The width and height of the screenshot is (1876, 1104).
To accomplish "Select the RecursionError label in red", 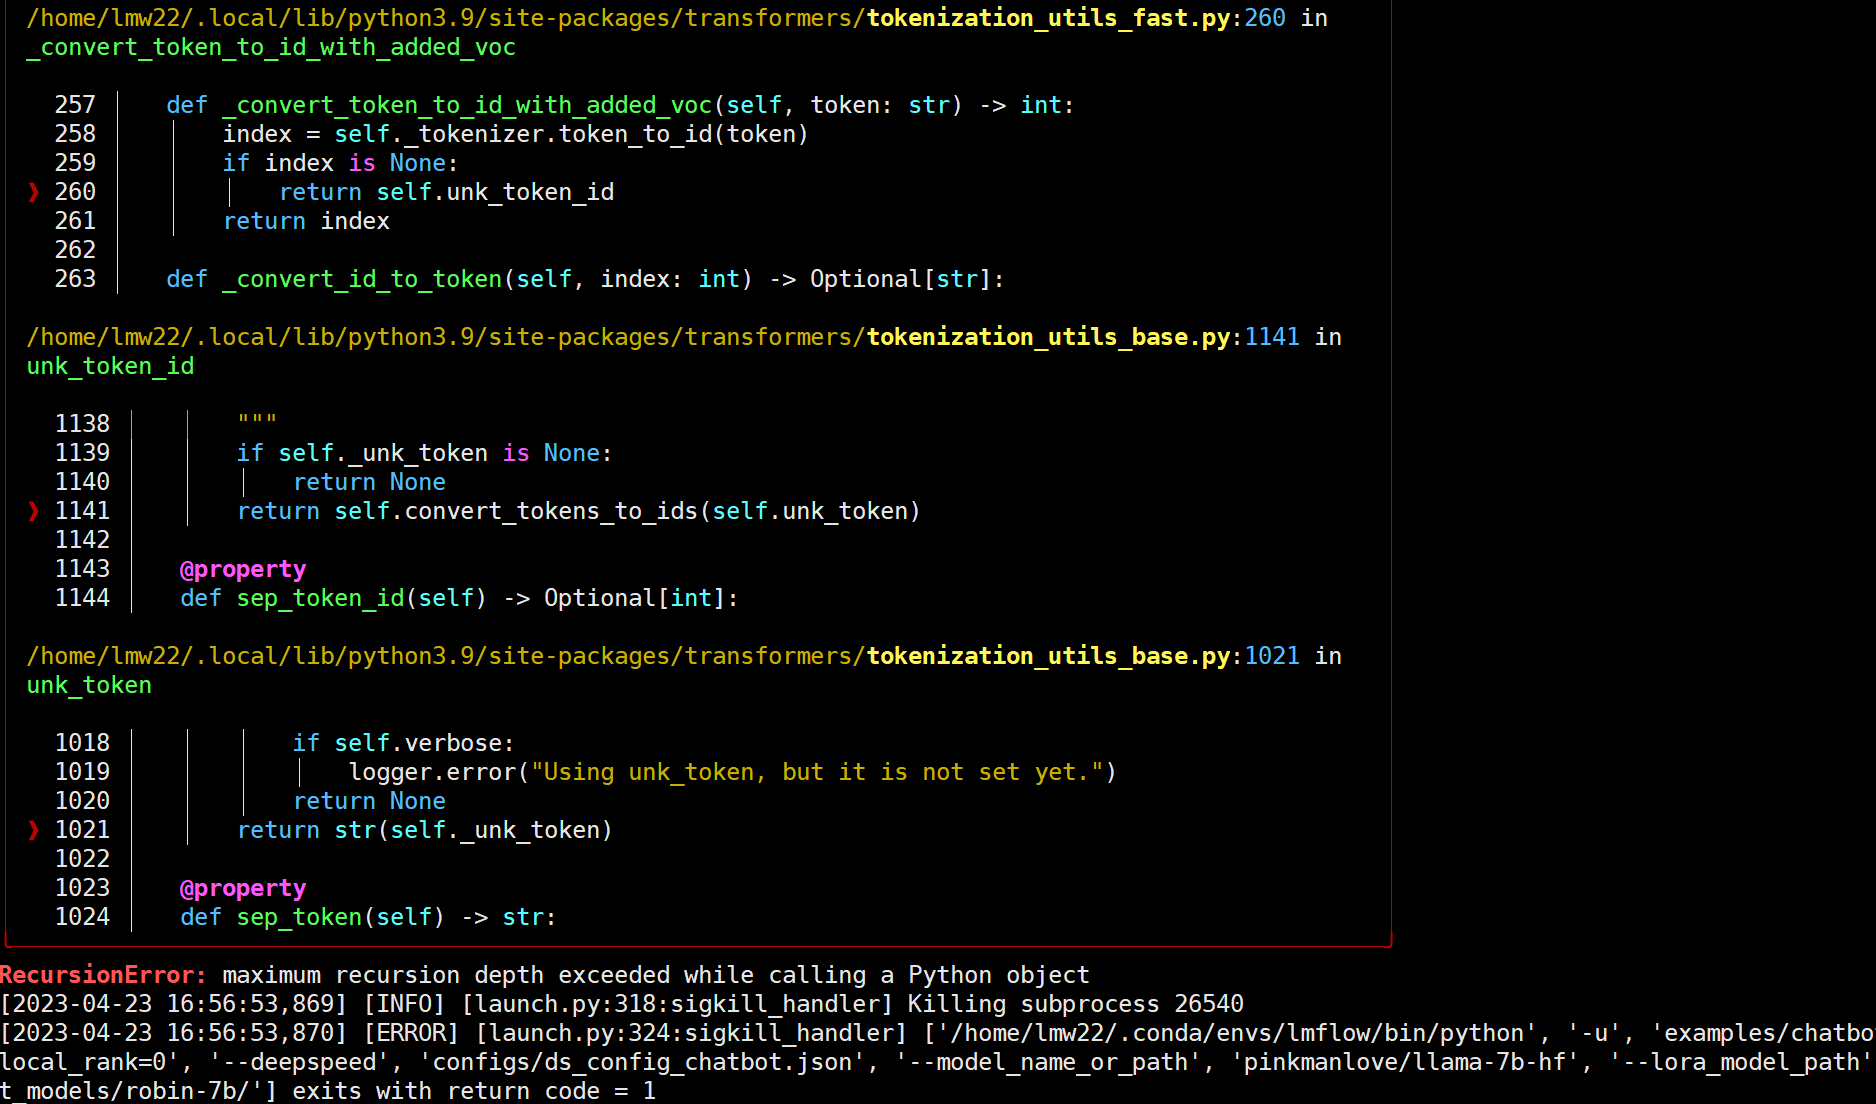I will tap(95, 975).
